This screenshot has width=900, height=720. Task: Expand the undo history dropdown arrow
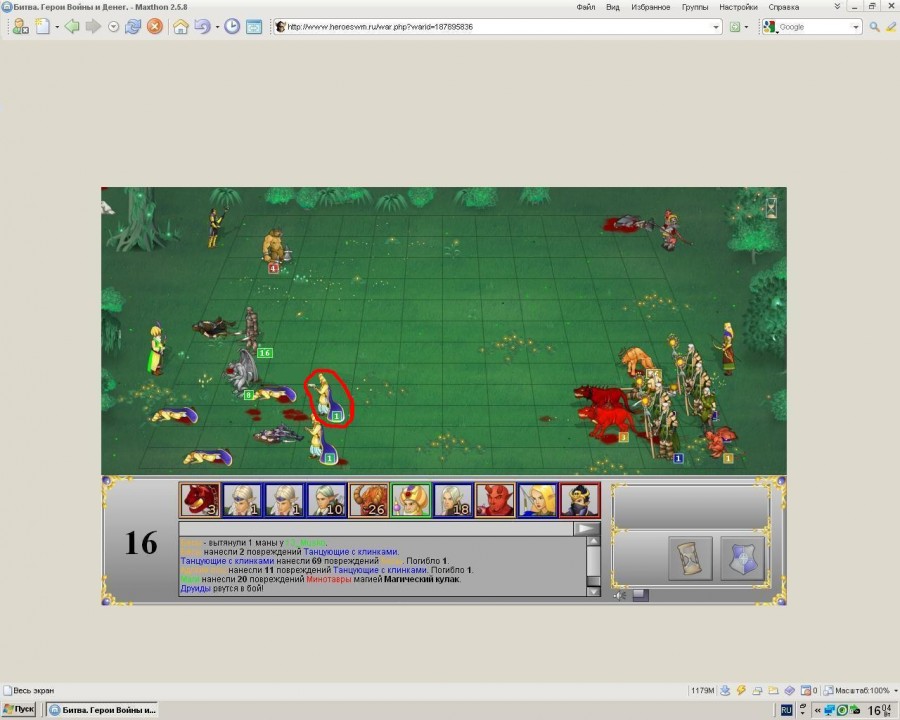[218, 27]
